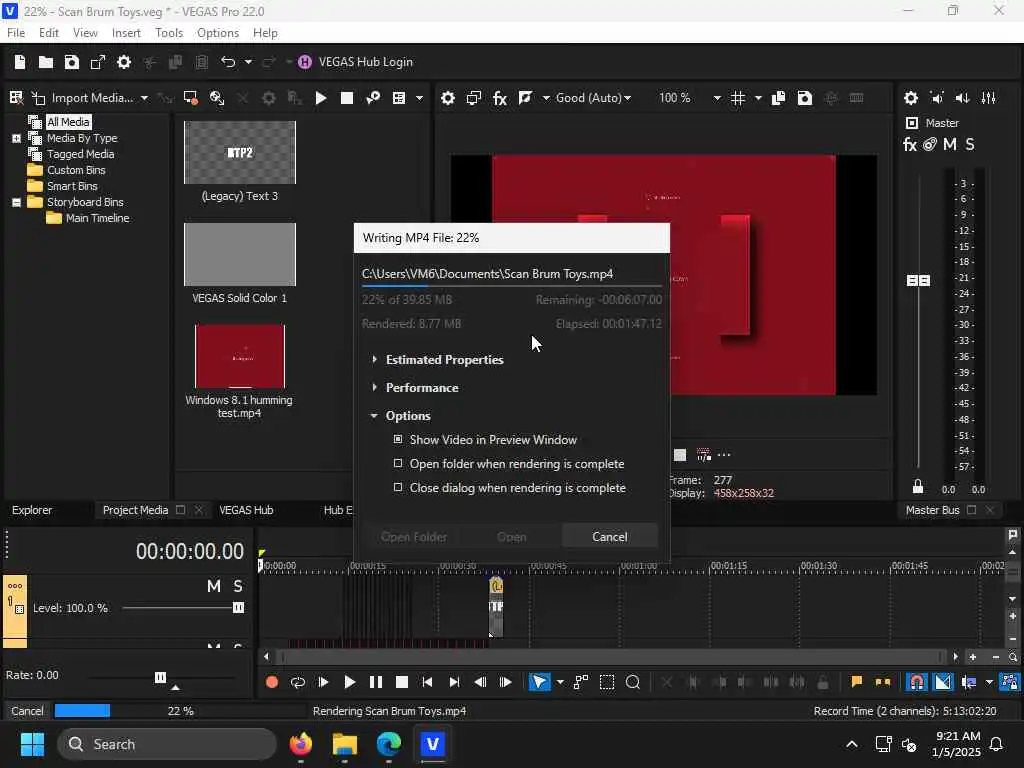Open the Undo history dropdown arrow
The image size is (1024, 768).
pyautogui.click(x=248, y=62)
